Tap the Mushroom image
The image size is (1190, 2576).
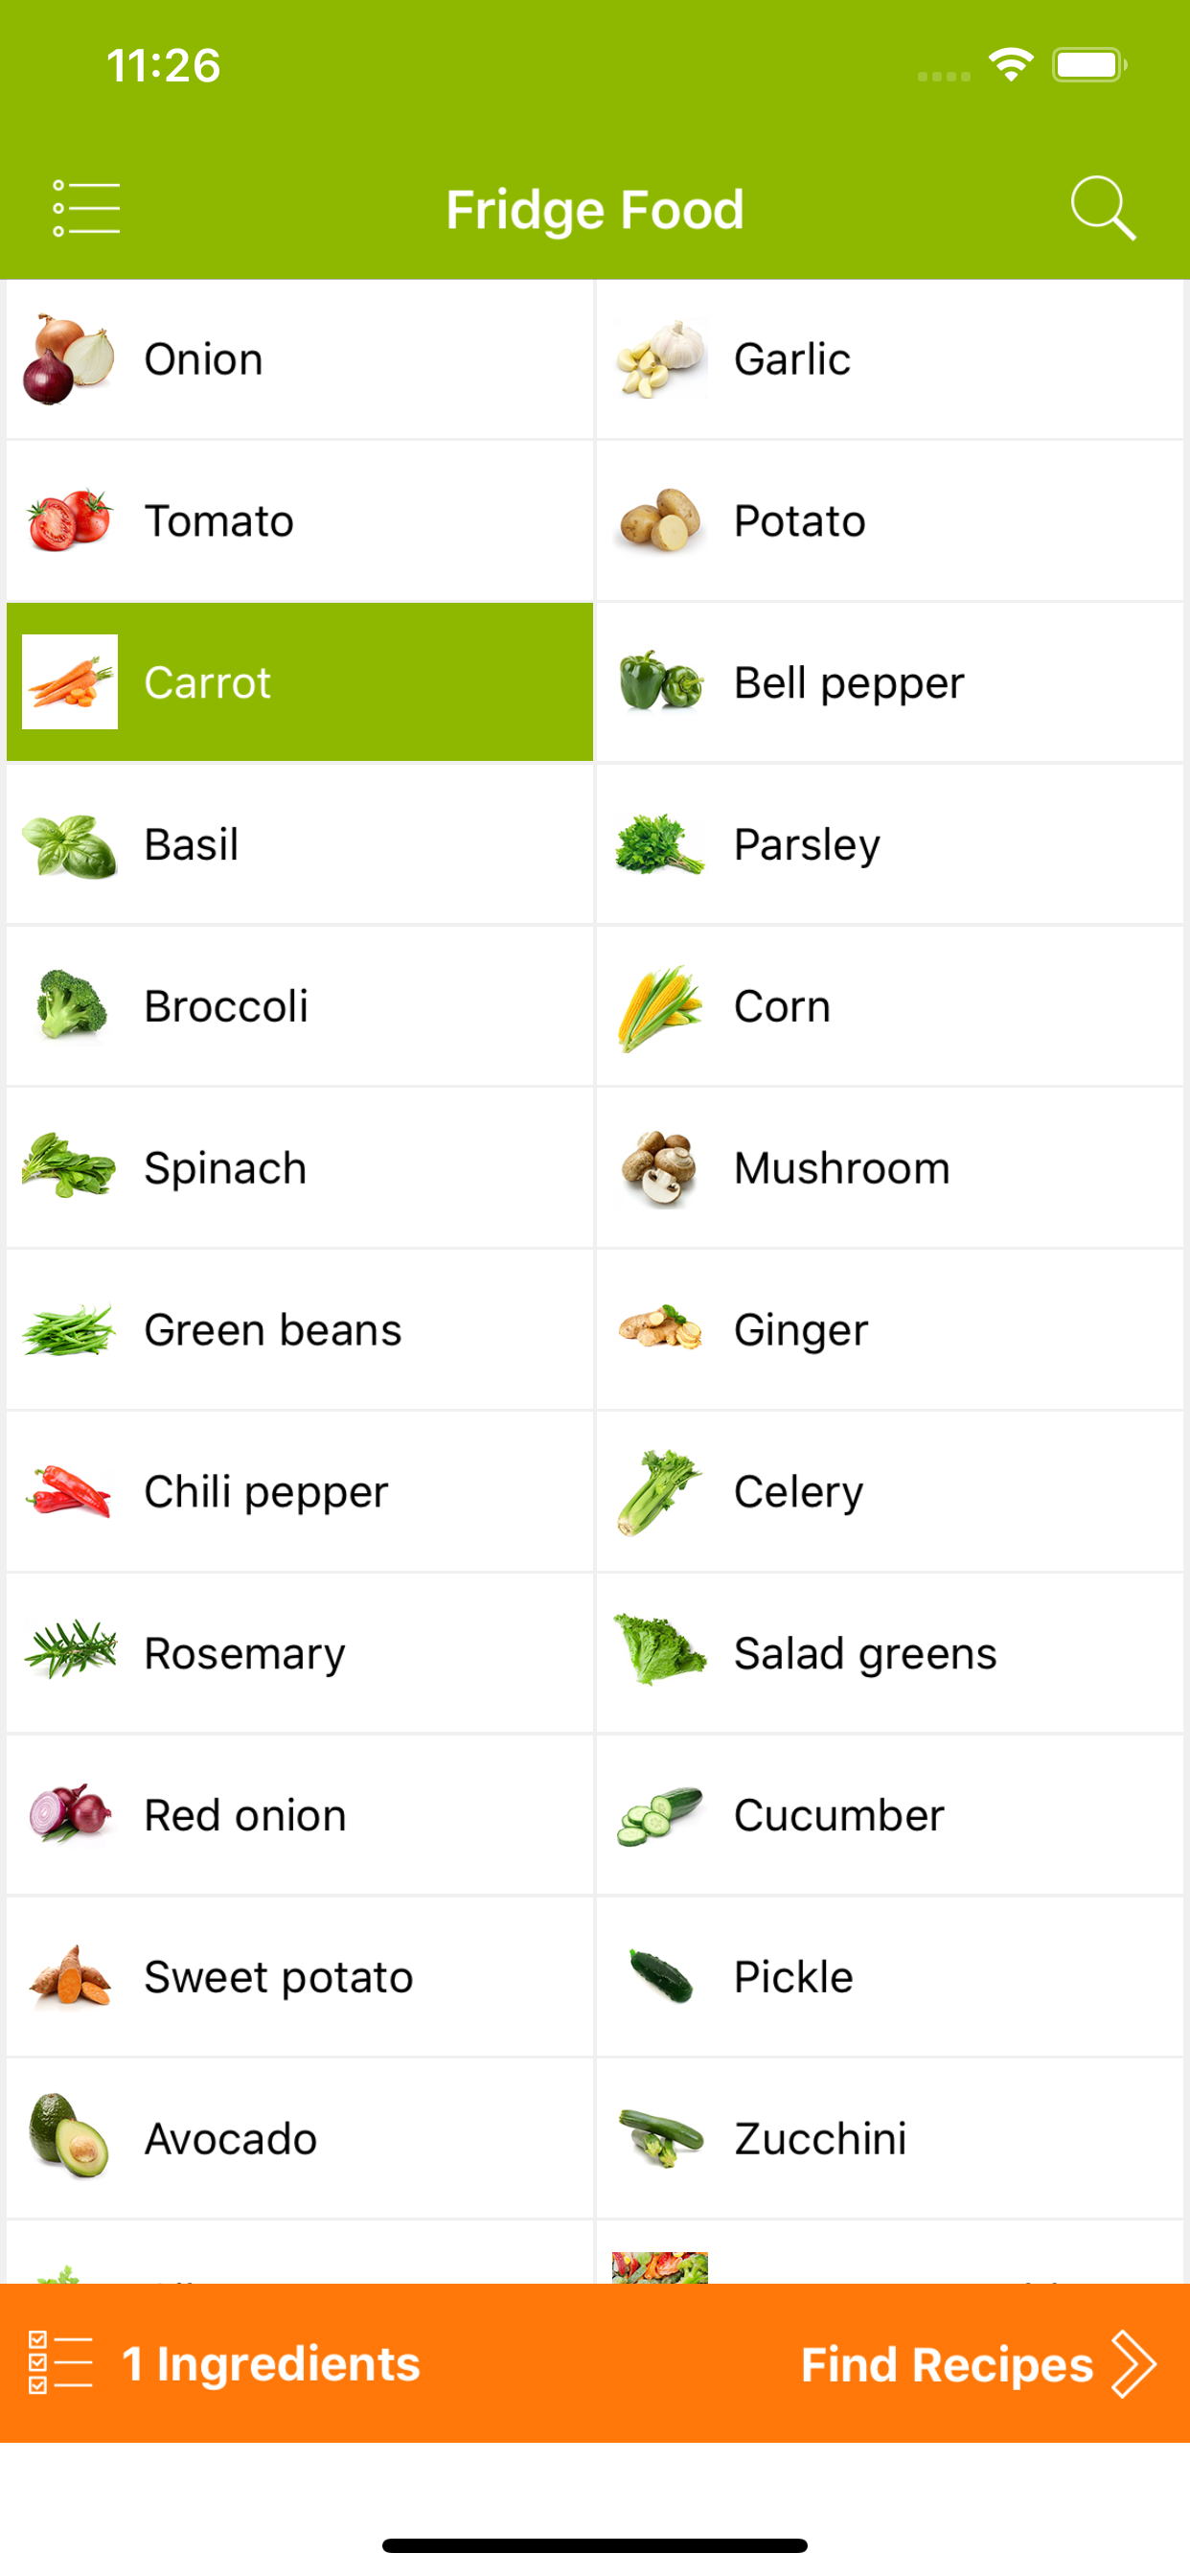[x=659, y=1168]
